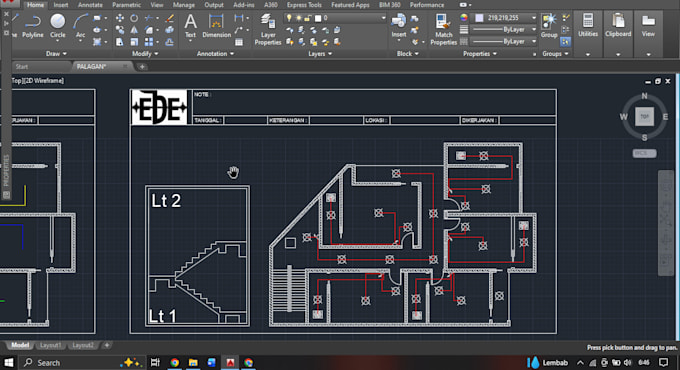Viewport: 680px width, 370px height.
Task: Click the Group tool icon
Action: pyautogui.click(x=549, y=25)
